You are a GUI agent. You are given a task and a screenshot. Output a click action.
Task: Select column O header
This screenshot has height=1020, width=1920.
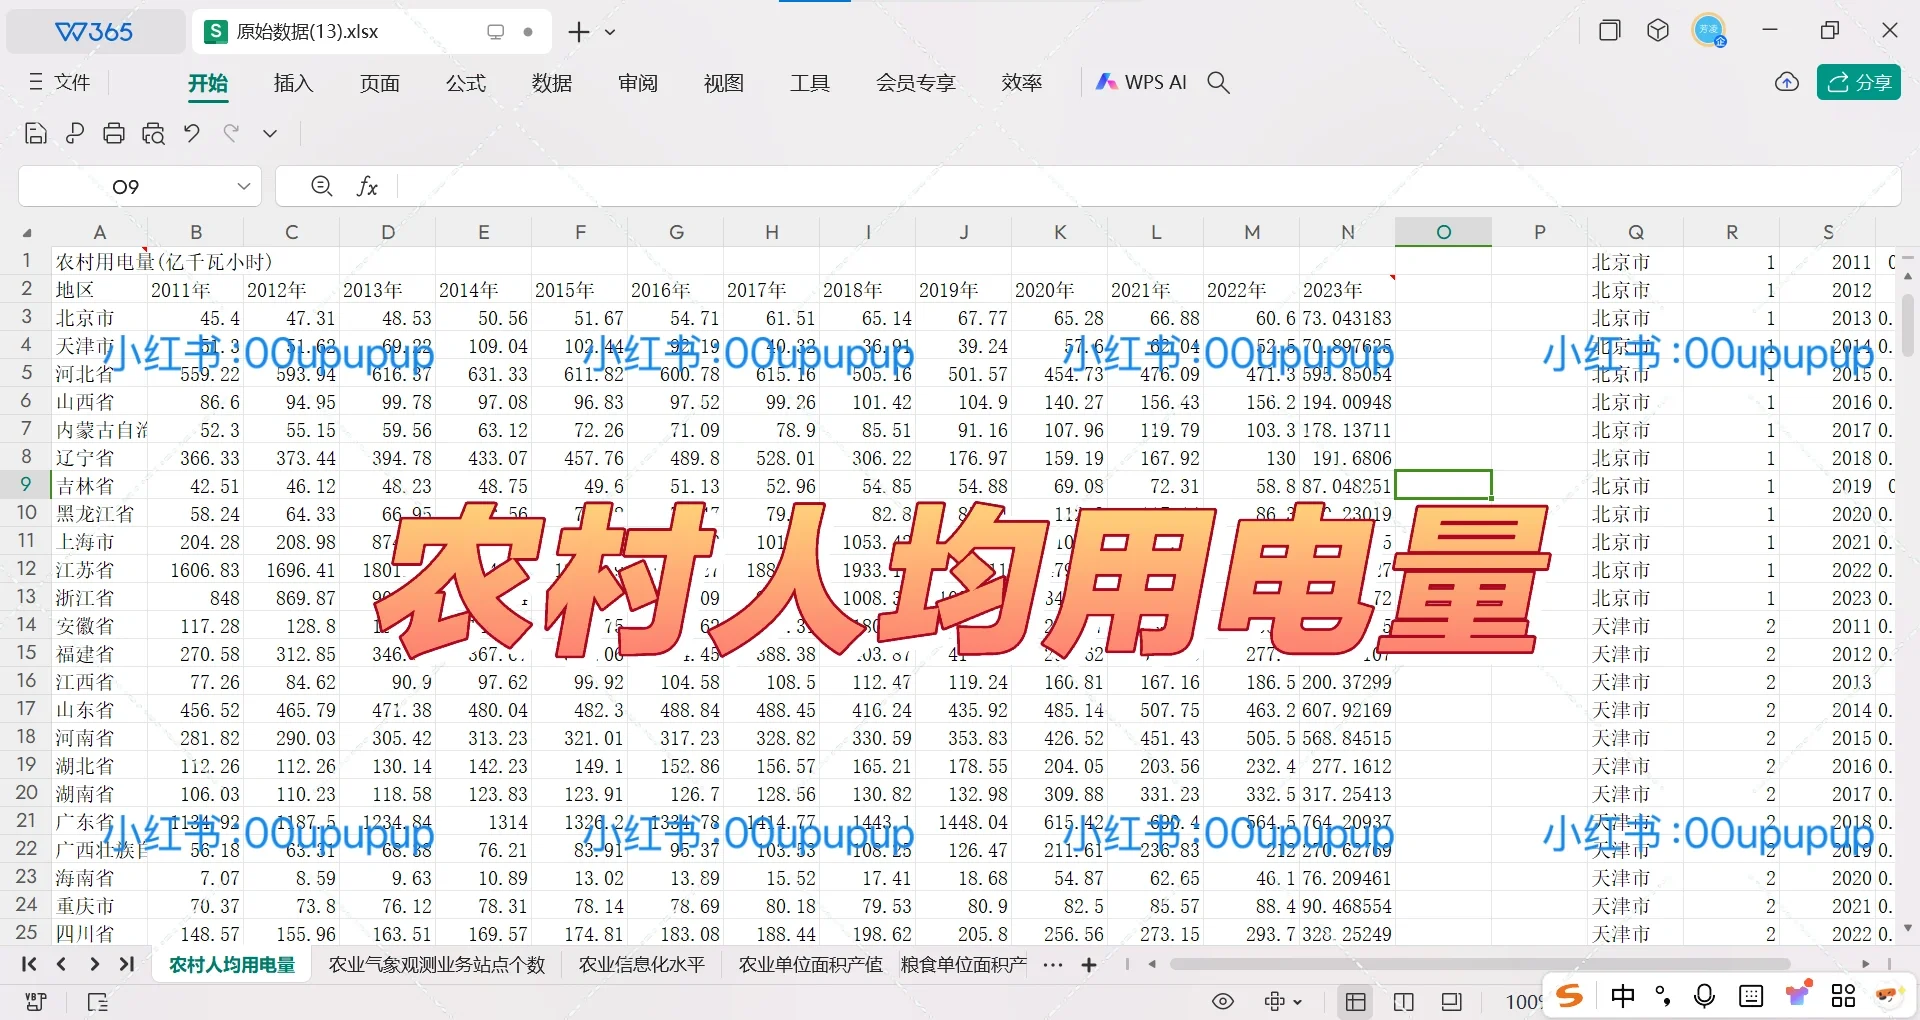coord(1443,232)
